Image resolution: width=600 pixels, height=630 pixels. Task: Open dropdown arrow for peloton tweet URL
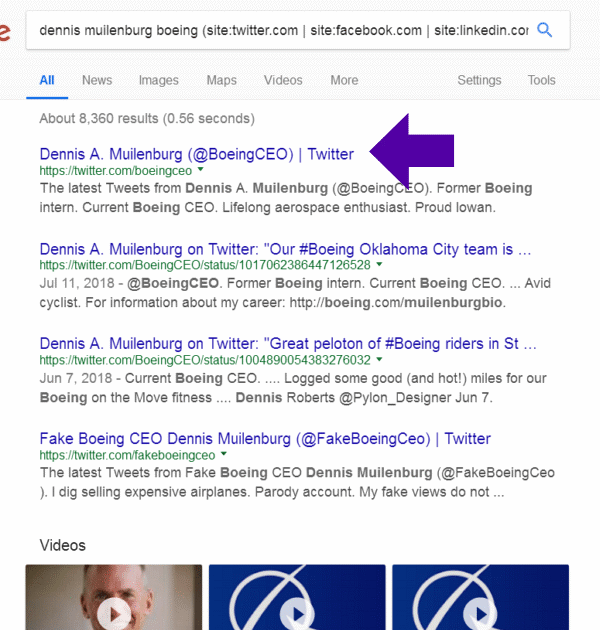[379, 359]
